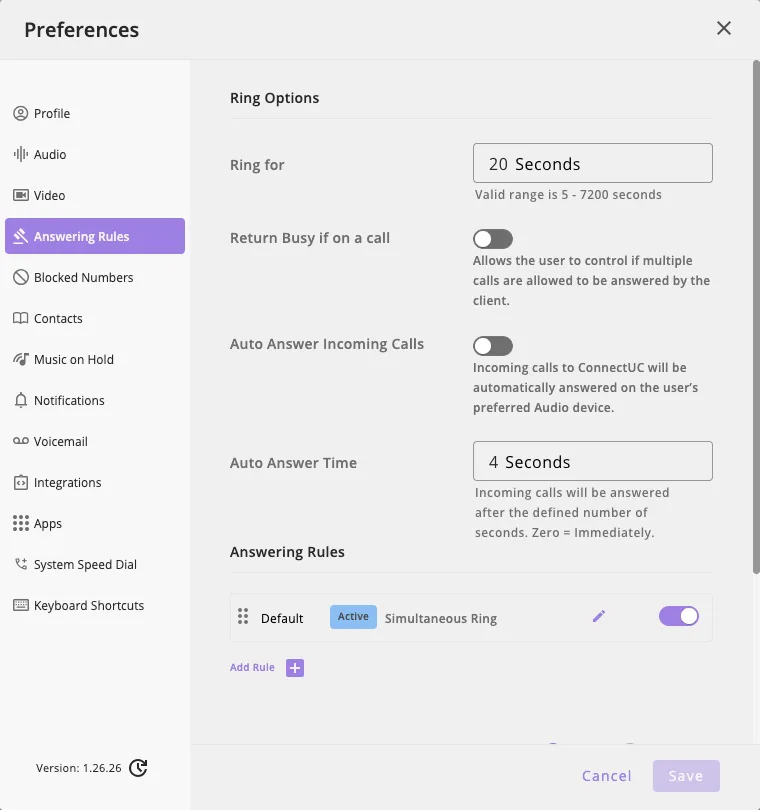Toggle Return Busy if on a call
This screenshot has width=760, height=810.
pos(493,239)
